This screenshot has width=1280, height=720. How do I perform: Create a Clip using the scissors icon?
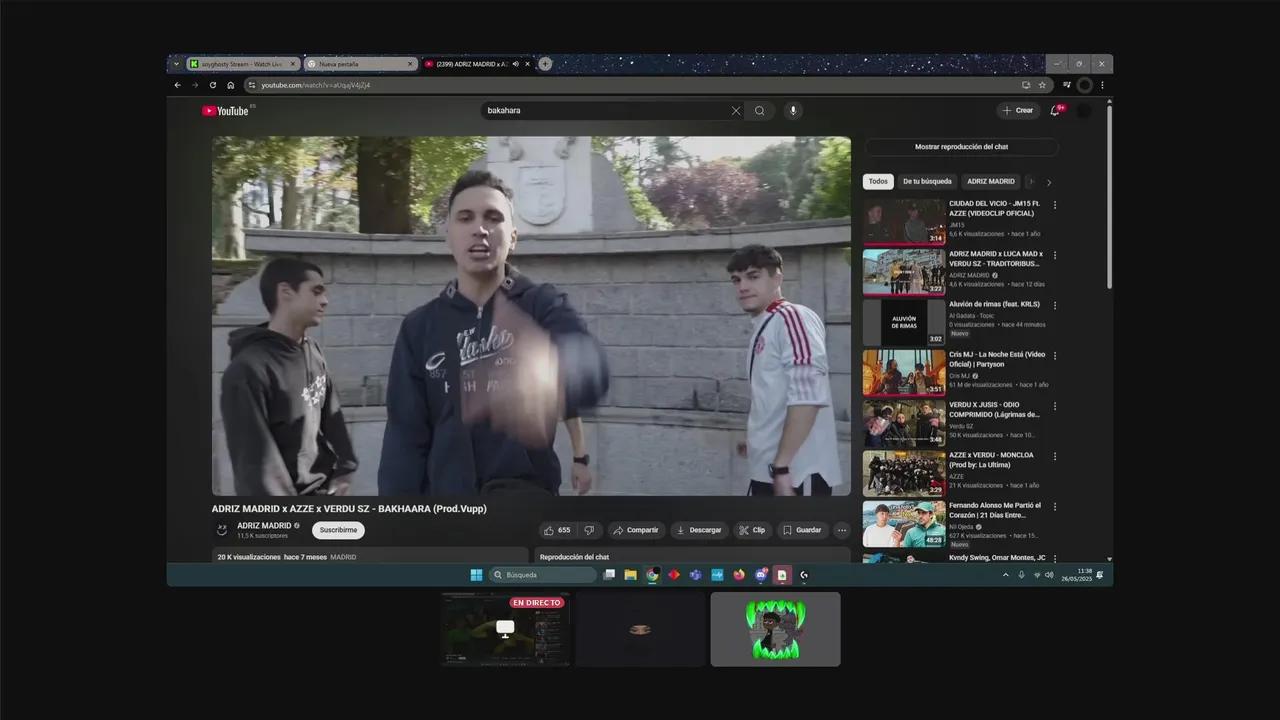pos(752,530)
